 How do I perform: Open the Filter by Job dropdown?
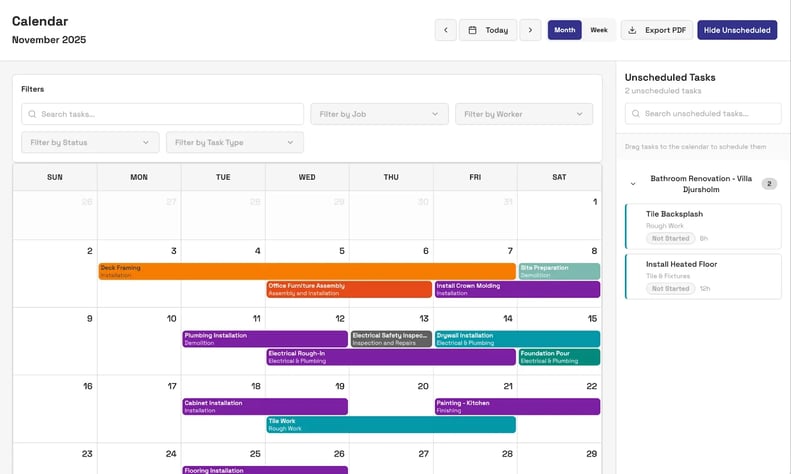[x=379, y=114]
